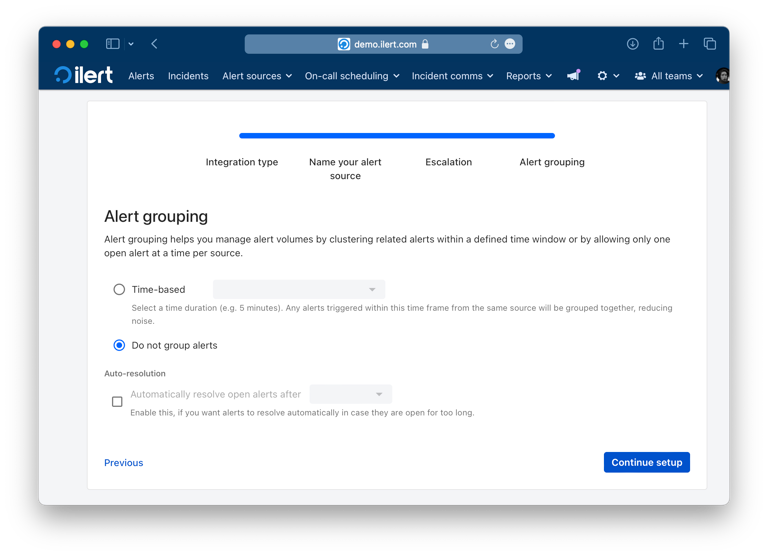Open the settings gear menu
This screenshot has width=768, height=556.
point(608,76)
